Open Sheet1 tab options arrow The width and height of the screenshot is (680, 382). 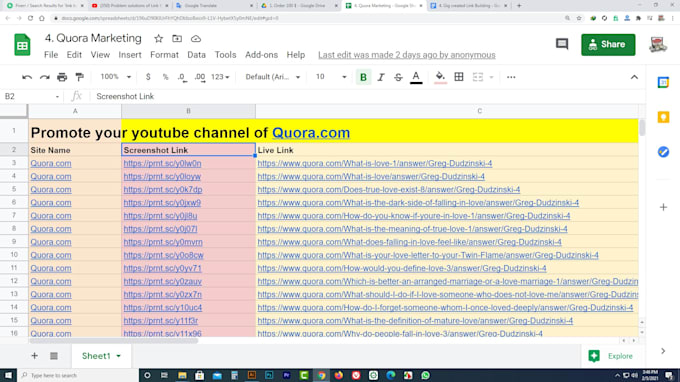(x=118, y=356)
